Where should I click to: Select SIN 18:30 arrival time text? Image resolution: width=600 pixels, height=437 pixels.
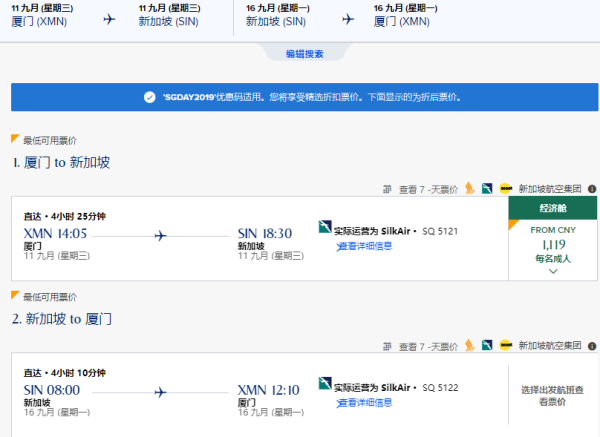265,233
